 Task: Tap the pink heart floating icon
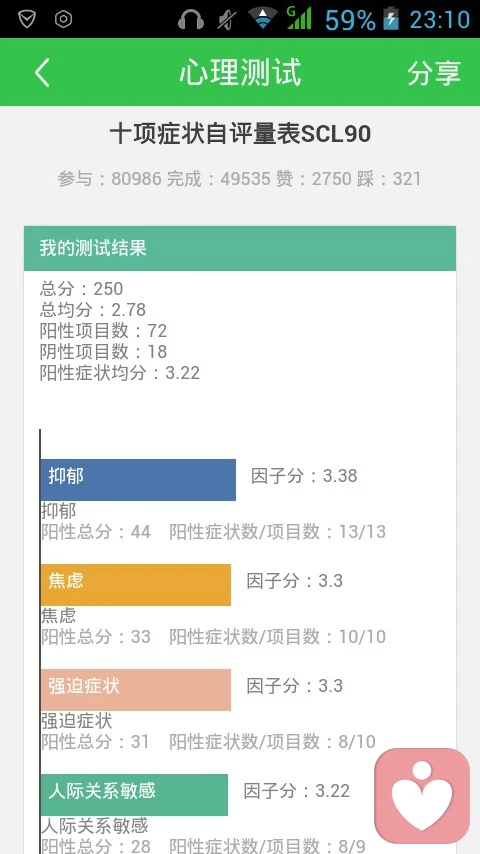point(422,796)
